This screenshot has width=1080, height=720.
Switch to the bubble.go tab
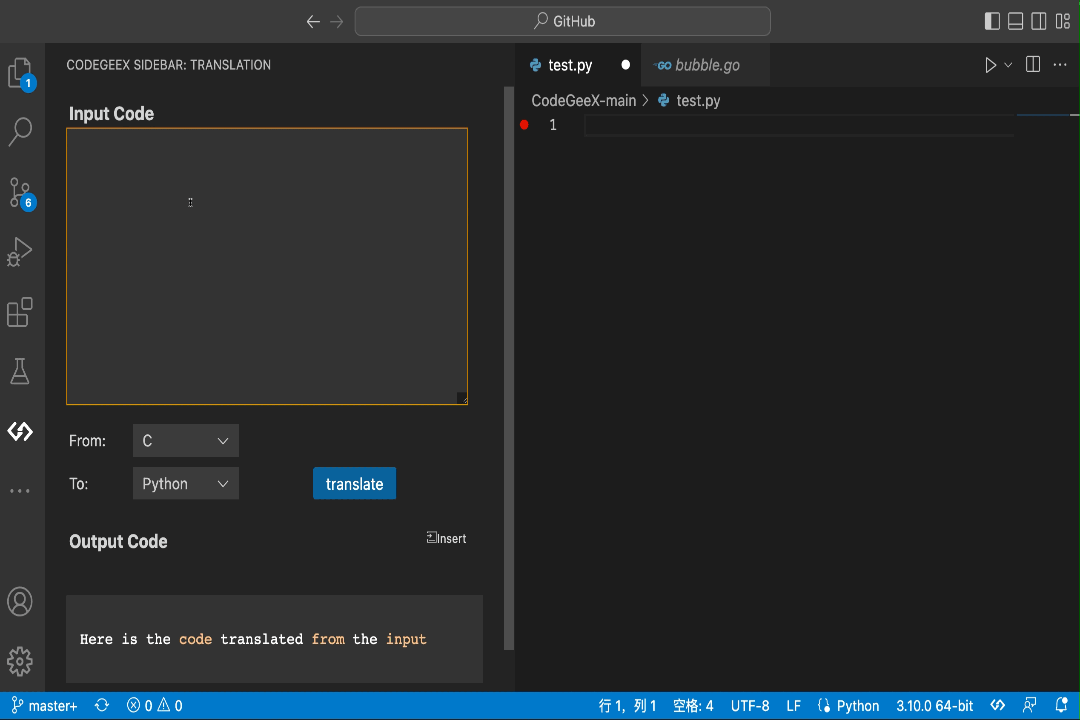click(706, 65)
